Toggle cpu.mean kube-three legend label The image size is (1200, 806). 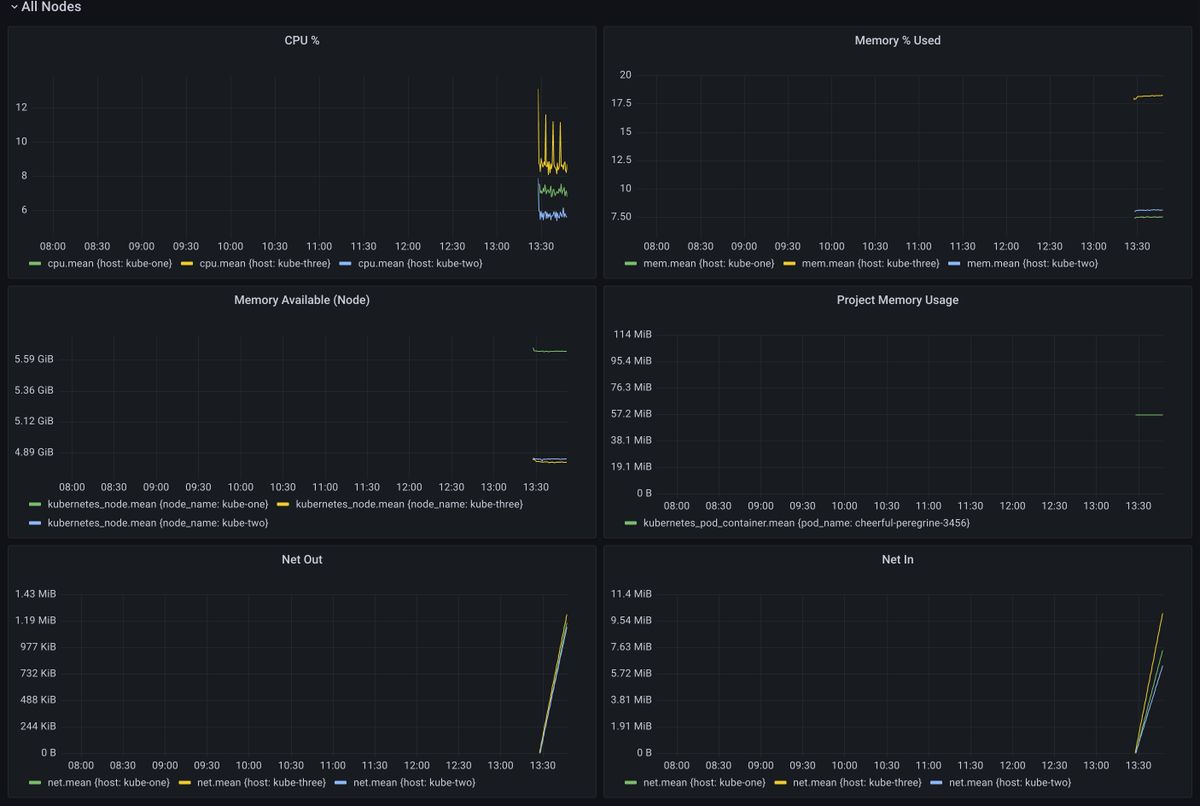click(x=265, y=263)
